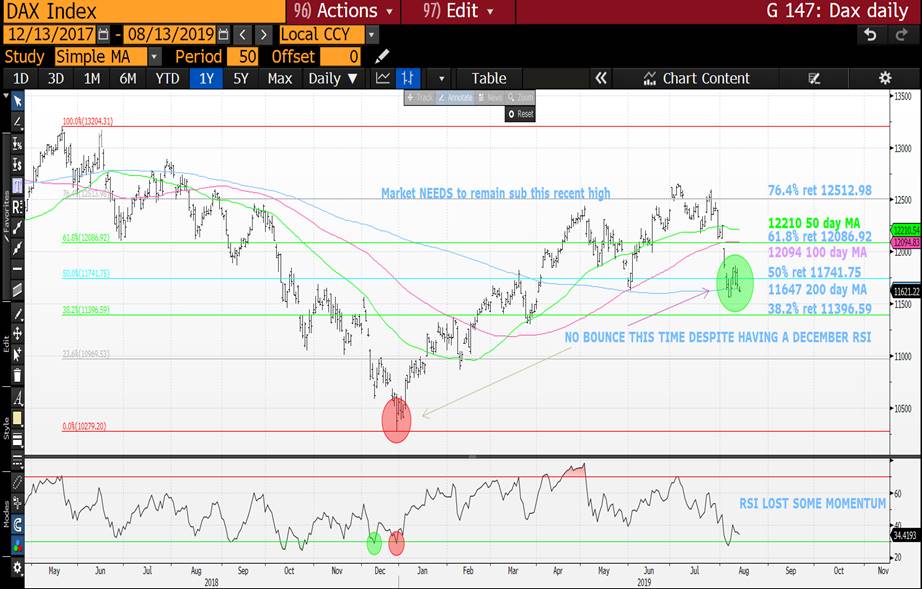
Task: Click the Simple MA study field
Action: (101, 56)
